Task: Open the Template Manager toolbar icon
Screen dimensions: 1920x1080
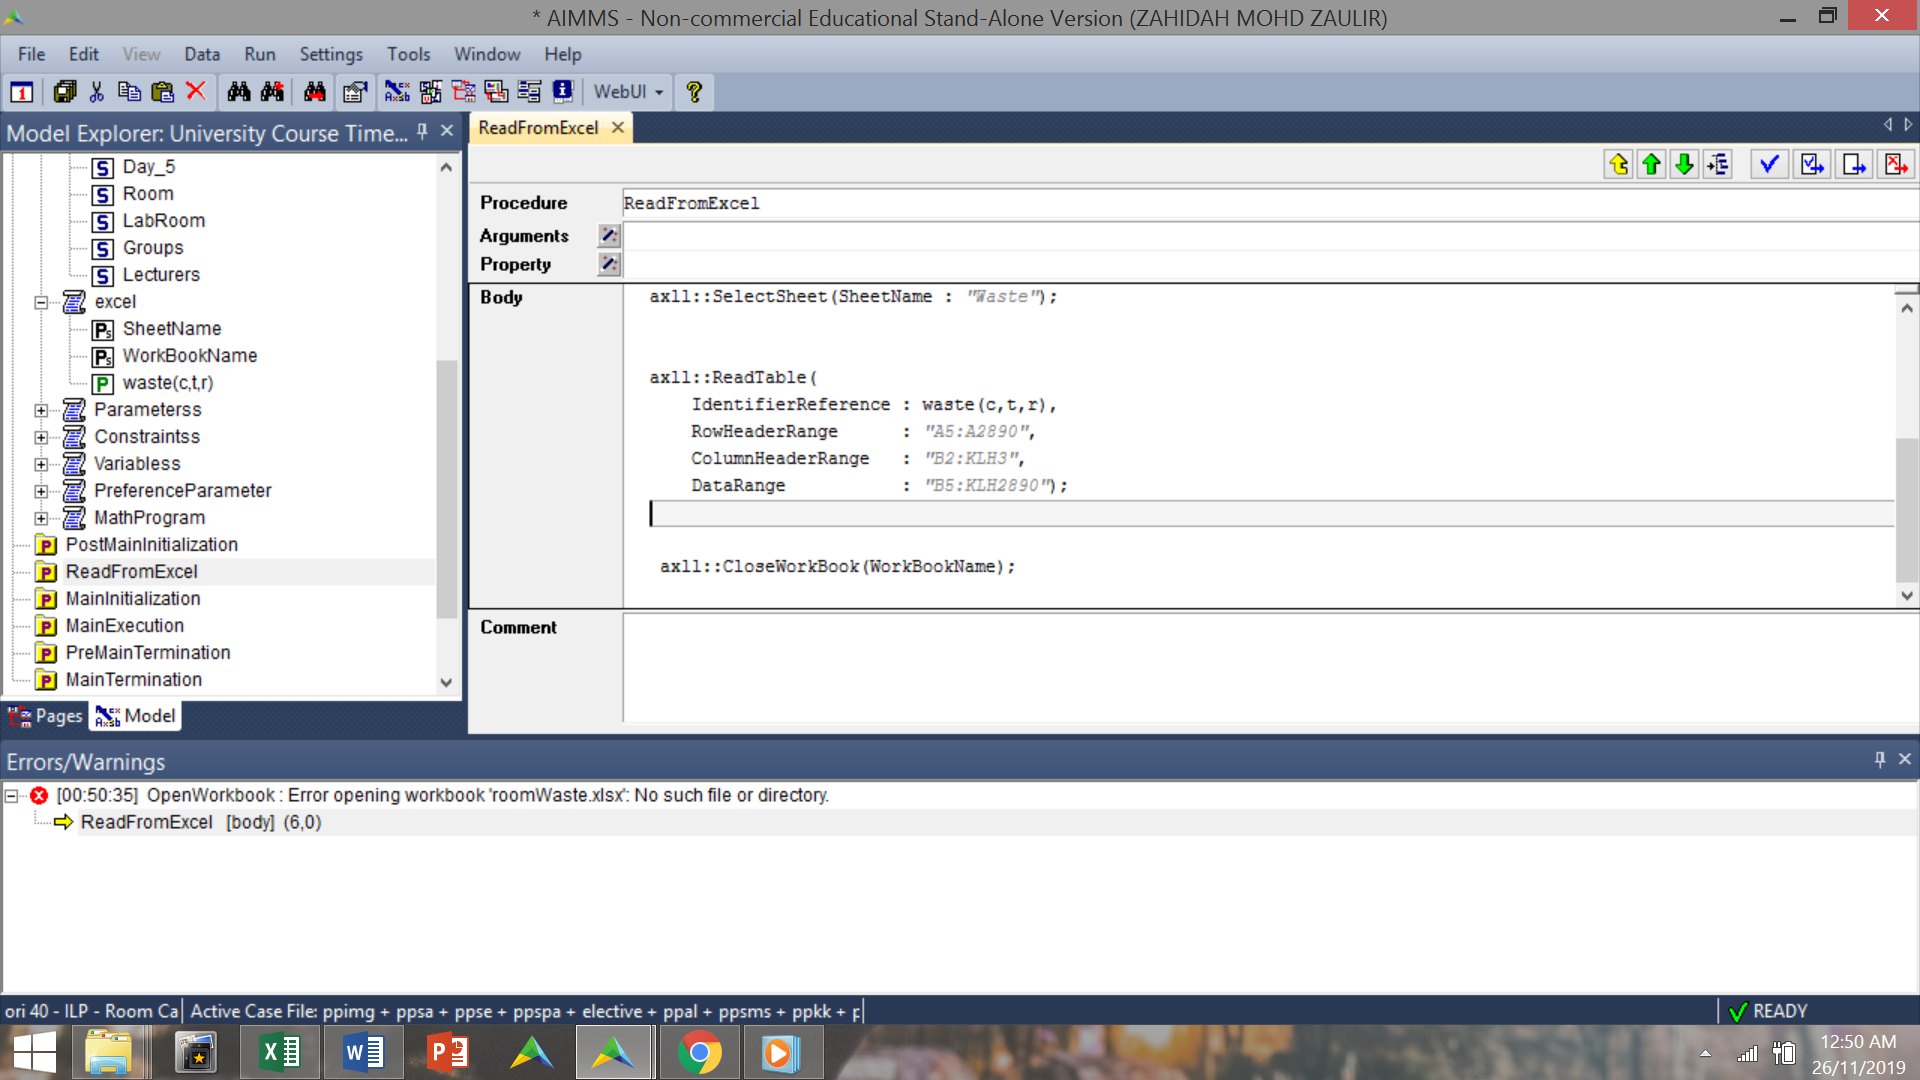Action: click(x=496, y=92)
